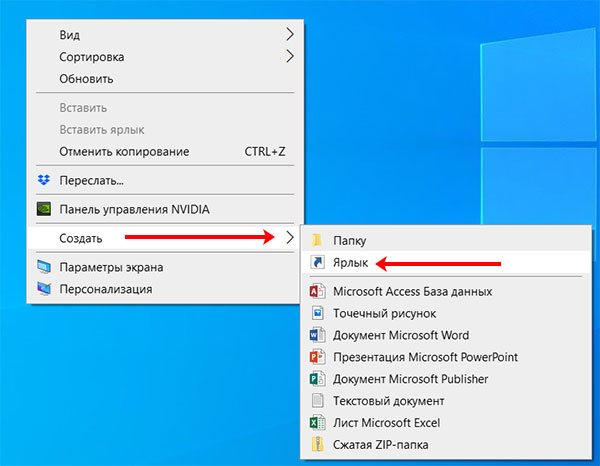Viewport: 600px width, 466px height.
Task: Click the CTRL+Z shortcut label
Action: coord(265,151)
